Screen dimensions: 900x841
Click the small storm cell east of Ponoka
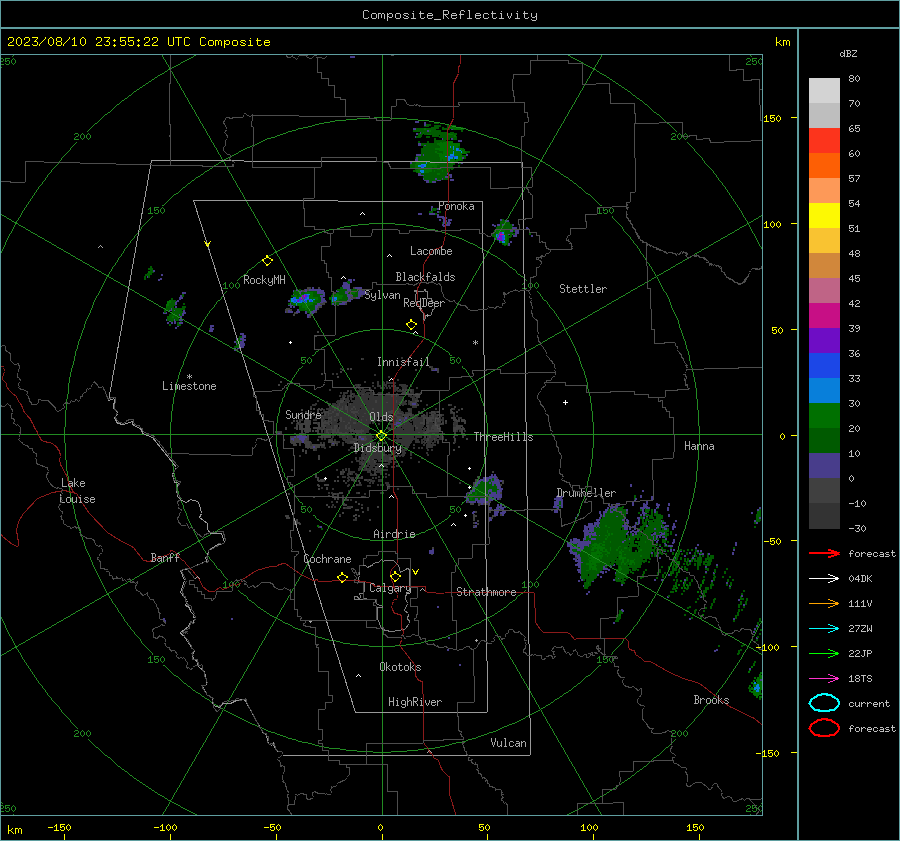[x=504, y=232]
